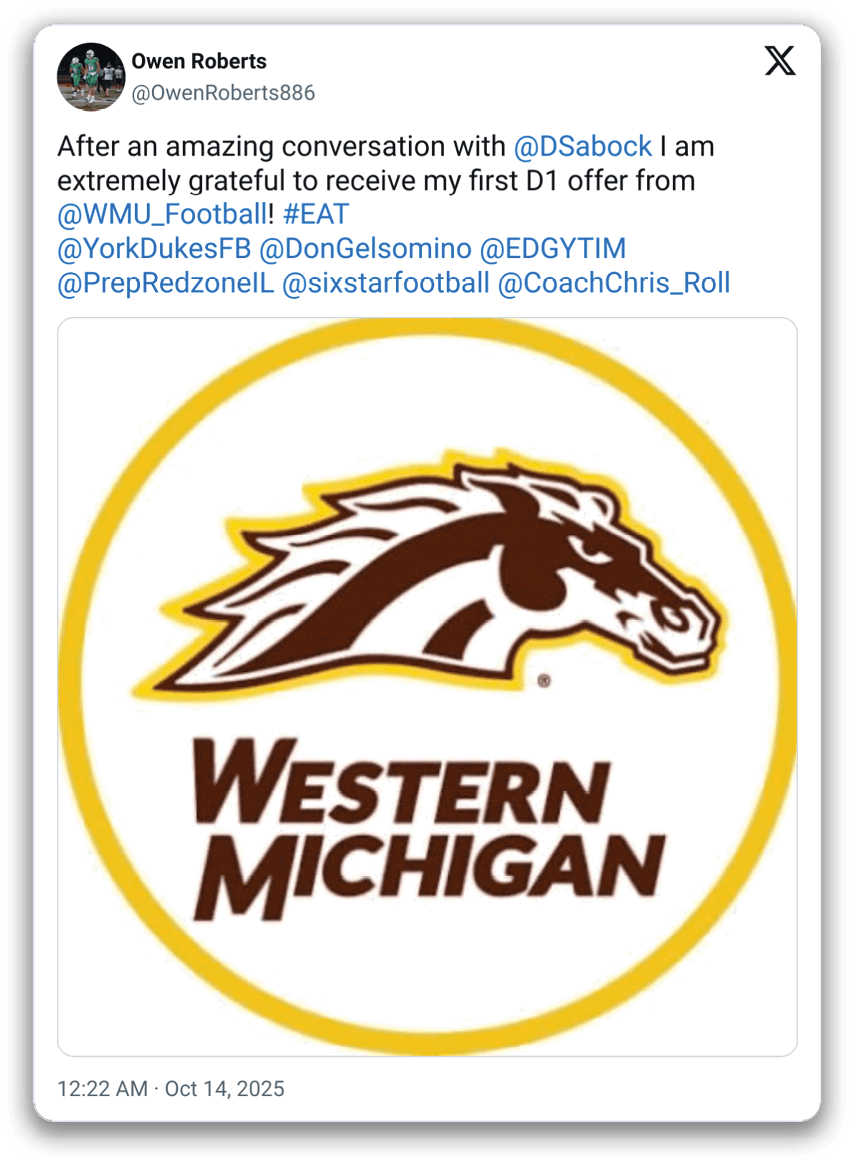Click the Oct 14, 2025 date
The width and height of the screenshot is (854, 1164).
[x=224, y=1088]
